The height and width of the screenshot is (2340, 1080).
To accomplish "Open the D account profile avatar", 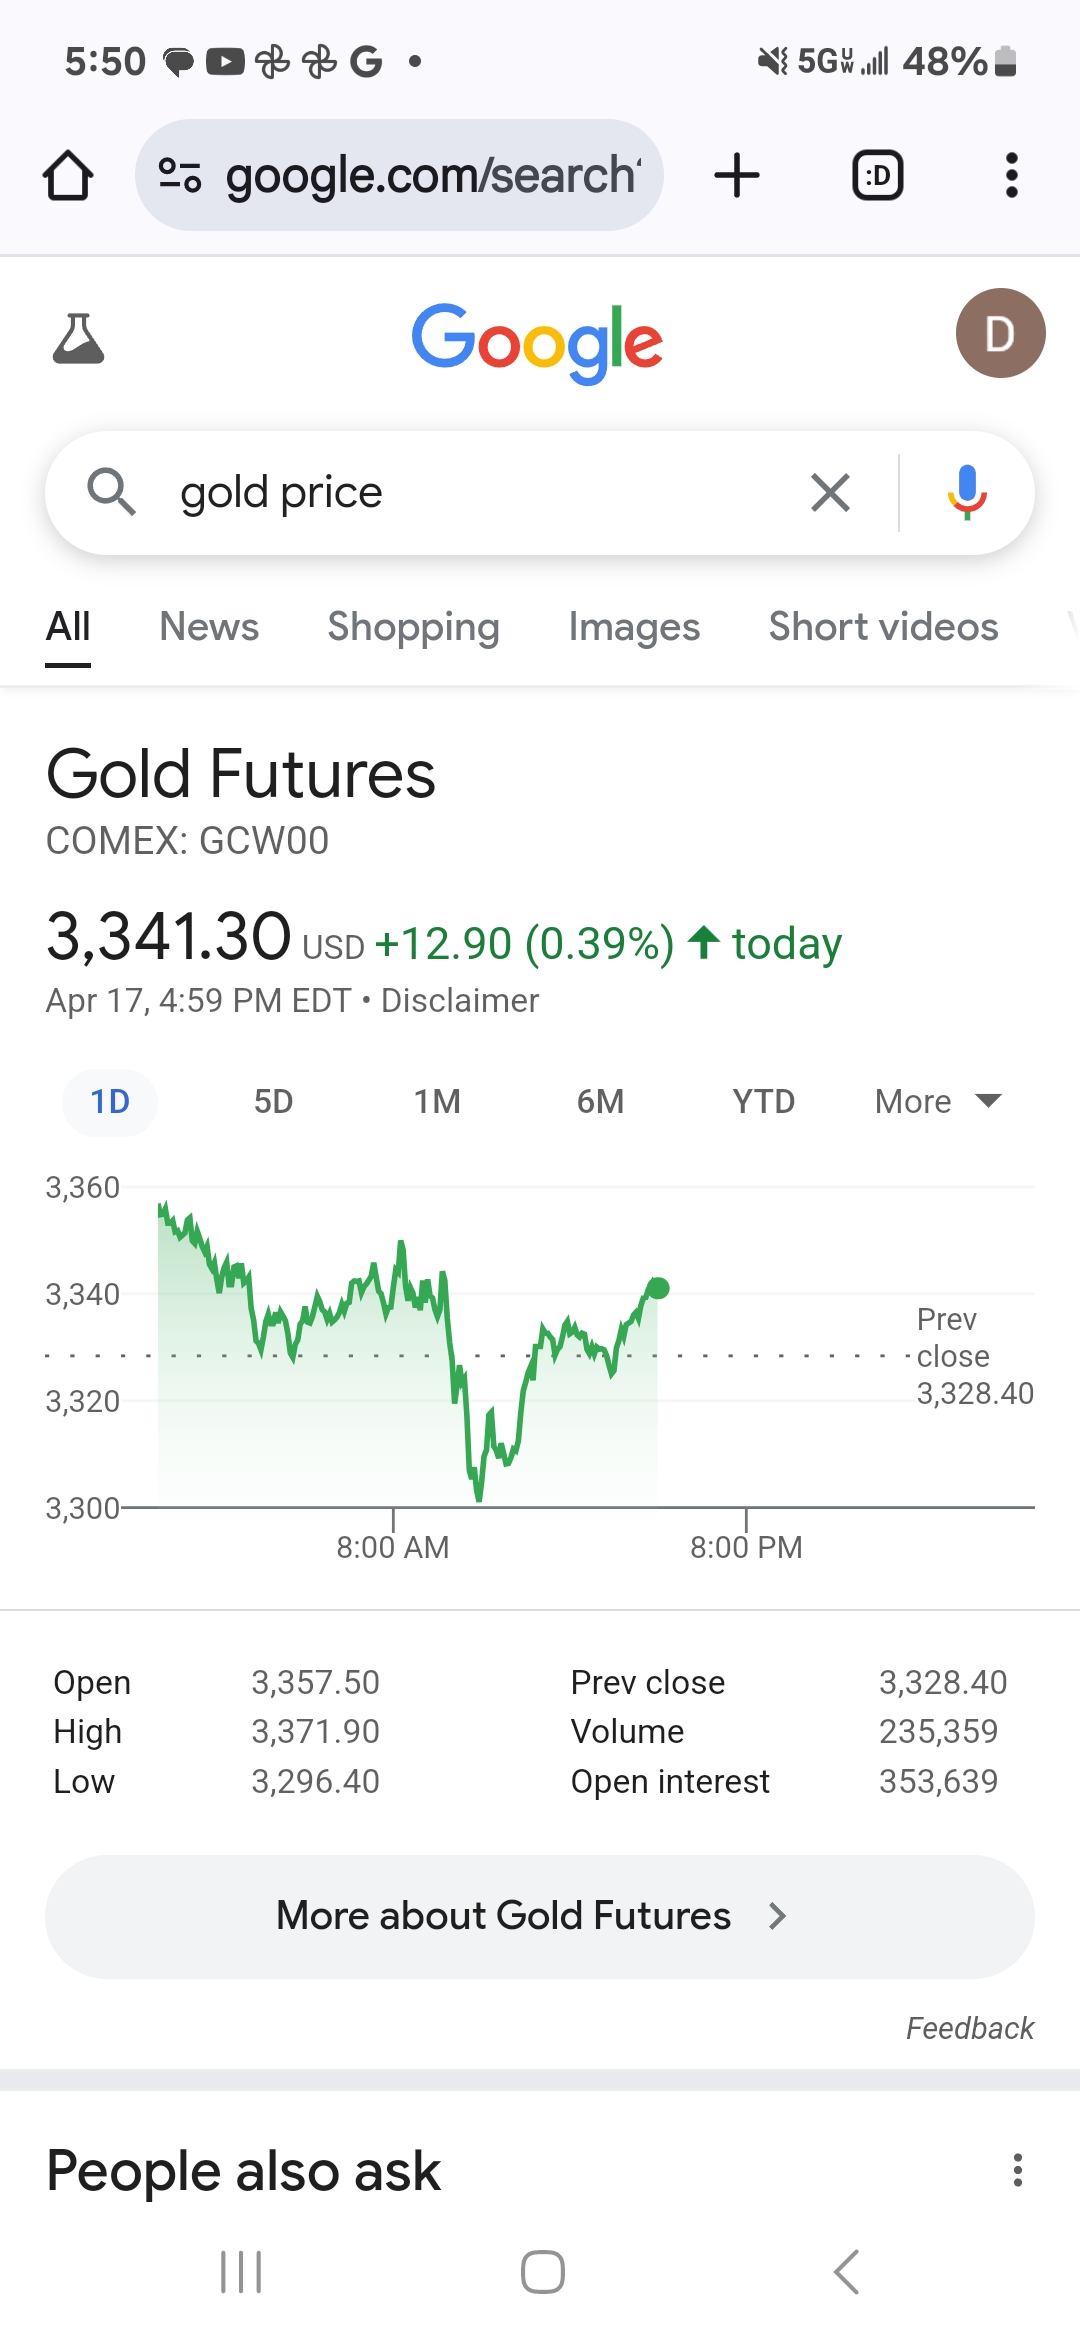I will pyautogui.click(x=1001, y=333).
